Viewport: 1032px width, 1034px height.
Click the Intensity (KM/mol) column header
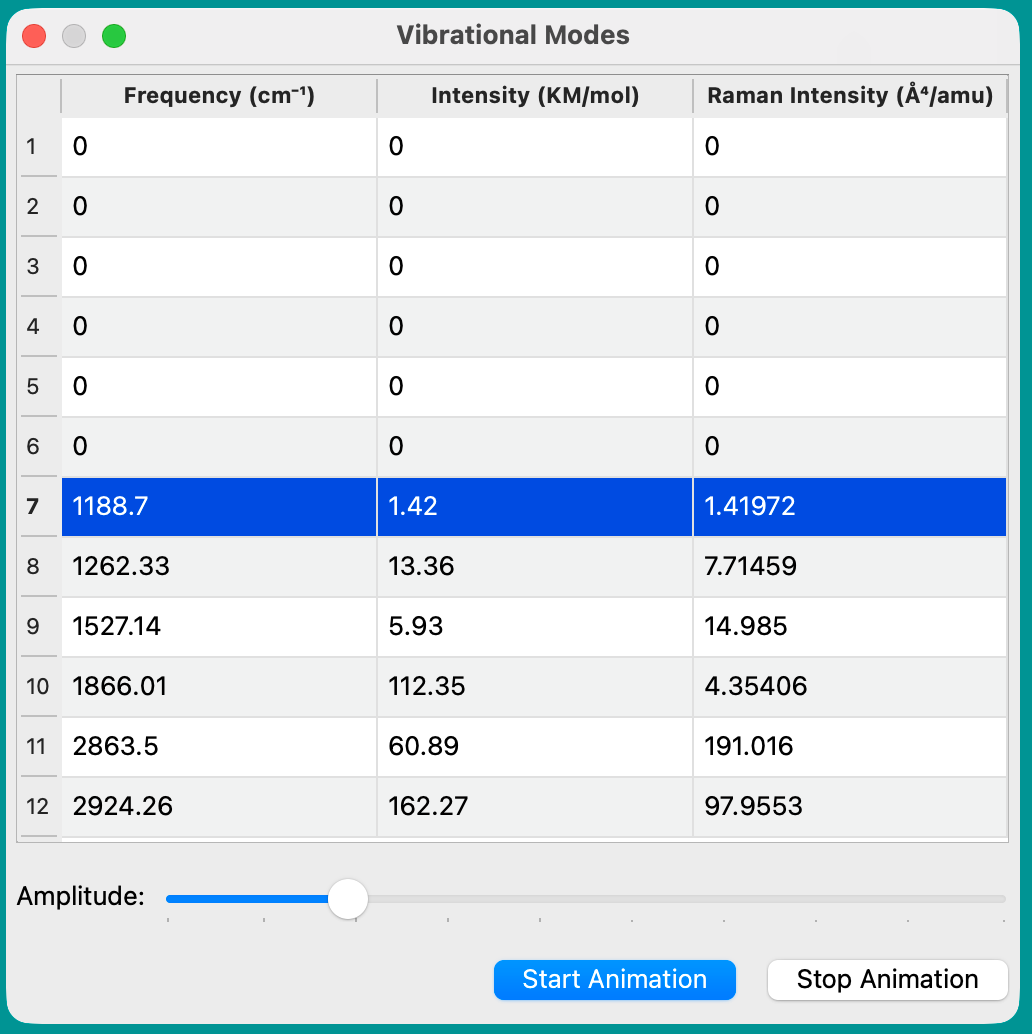(534, 96)
